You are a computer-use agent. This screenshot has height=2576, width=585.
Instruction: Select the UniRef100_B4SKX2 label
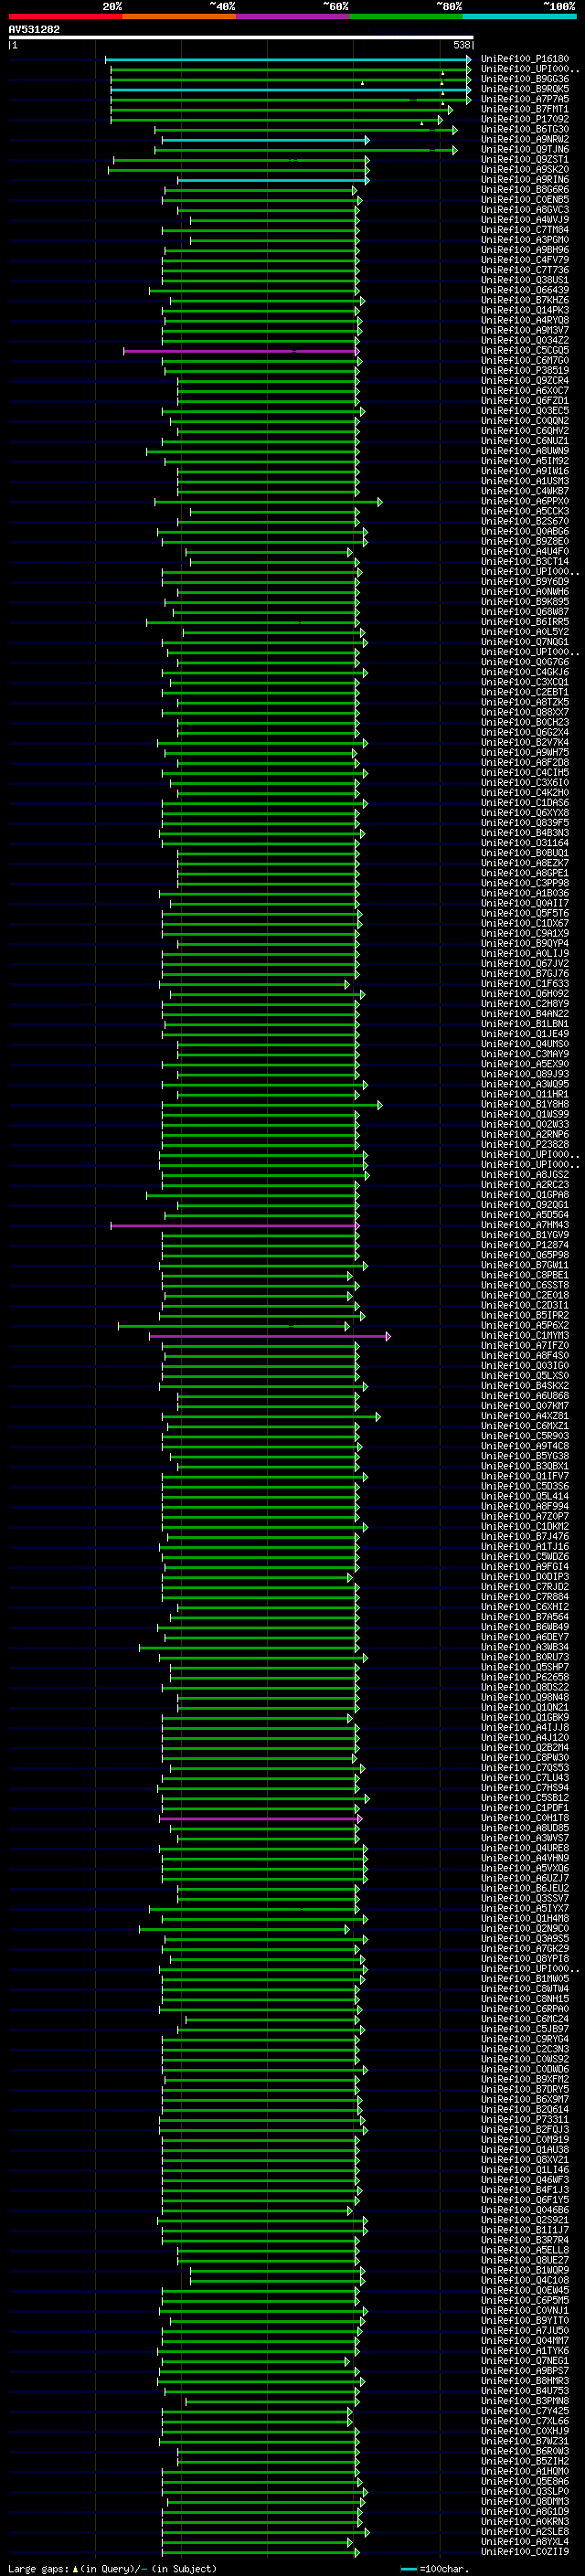click(x=525, y=1386)
